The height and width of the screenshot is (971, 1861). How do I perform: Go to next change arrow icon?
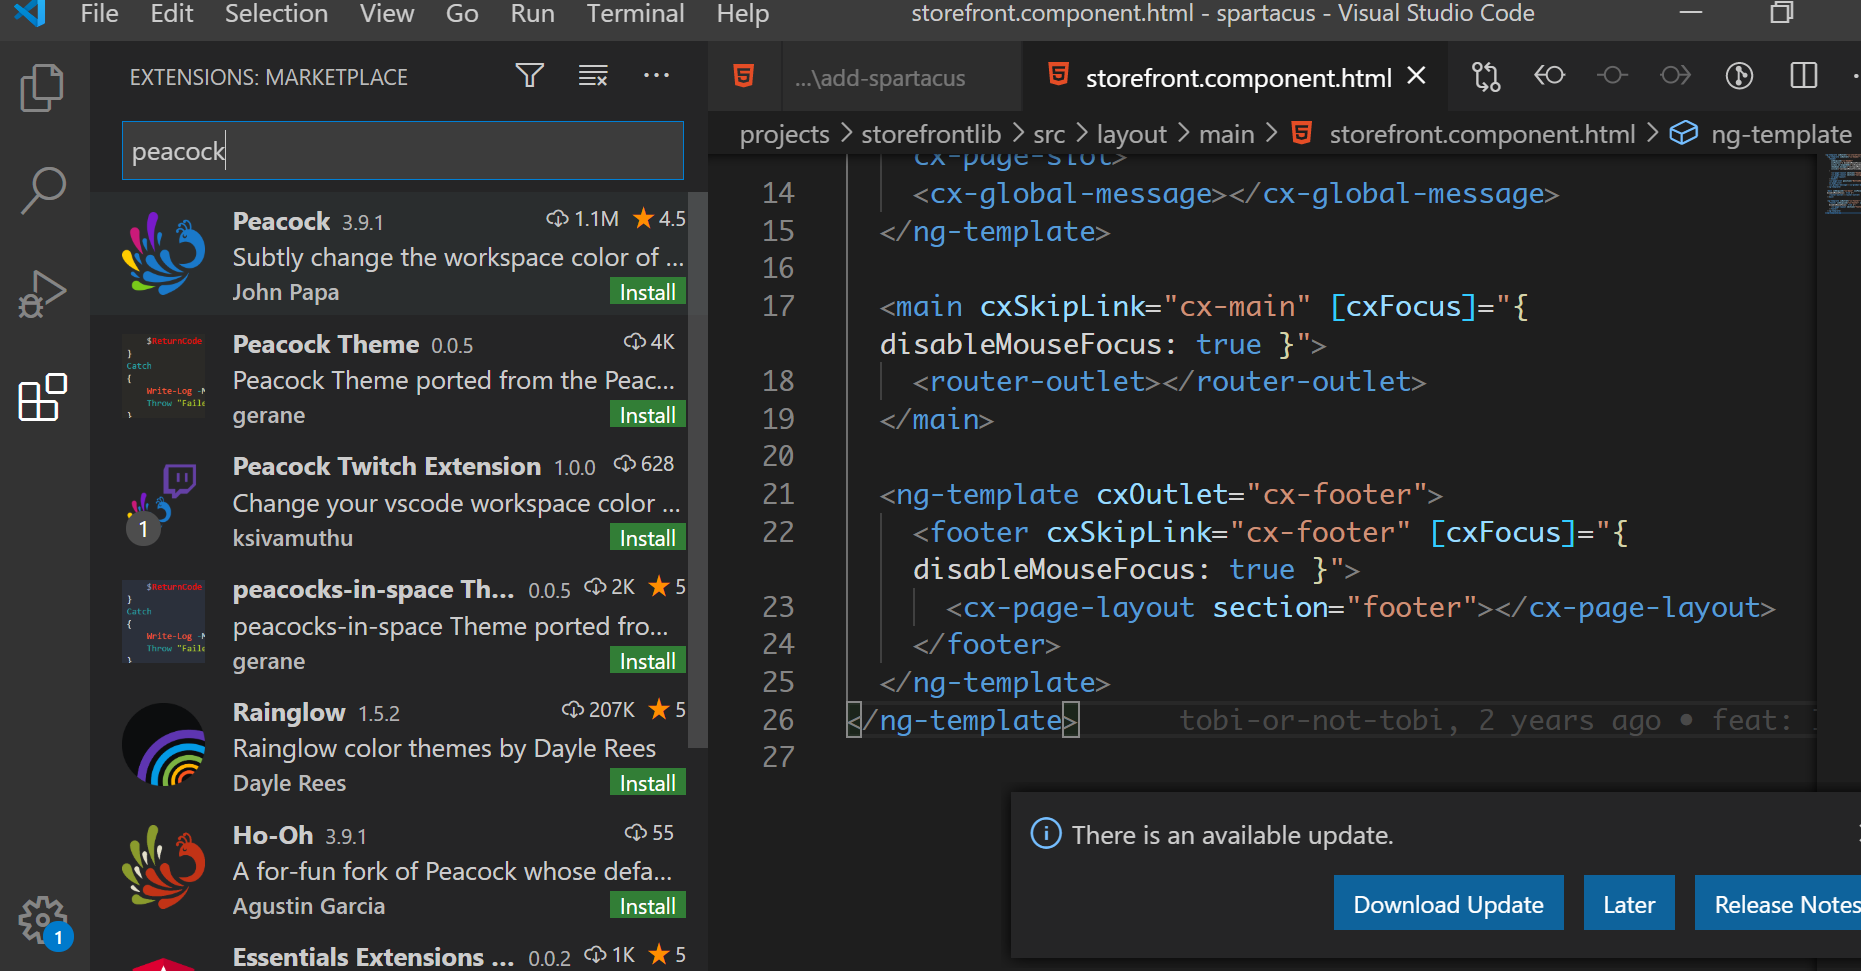(x=1675, y=76)
